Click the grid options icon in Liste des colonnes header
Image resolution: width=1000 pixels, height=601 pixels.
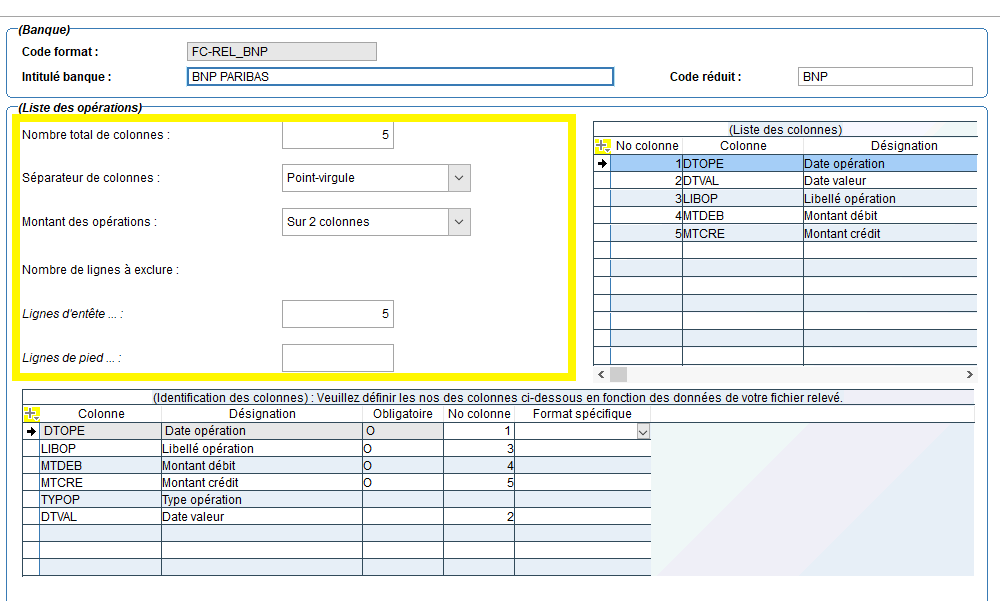(x=602, y=145)
